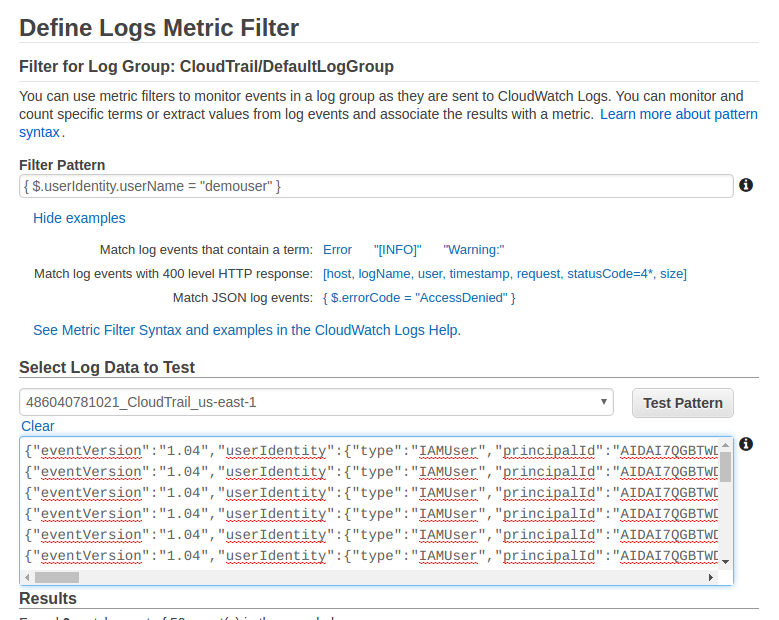The width and height of the screenshot is (779, 620).
Task: Click inside the log events text area
Action: [370, 500]
